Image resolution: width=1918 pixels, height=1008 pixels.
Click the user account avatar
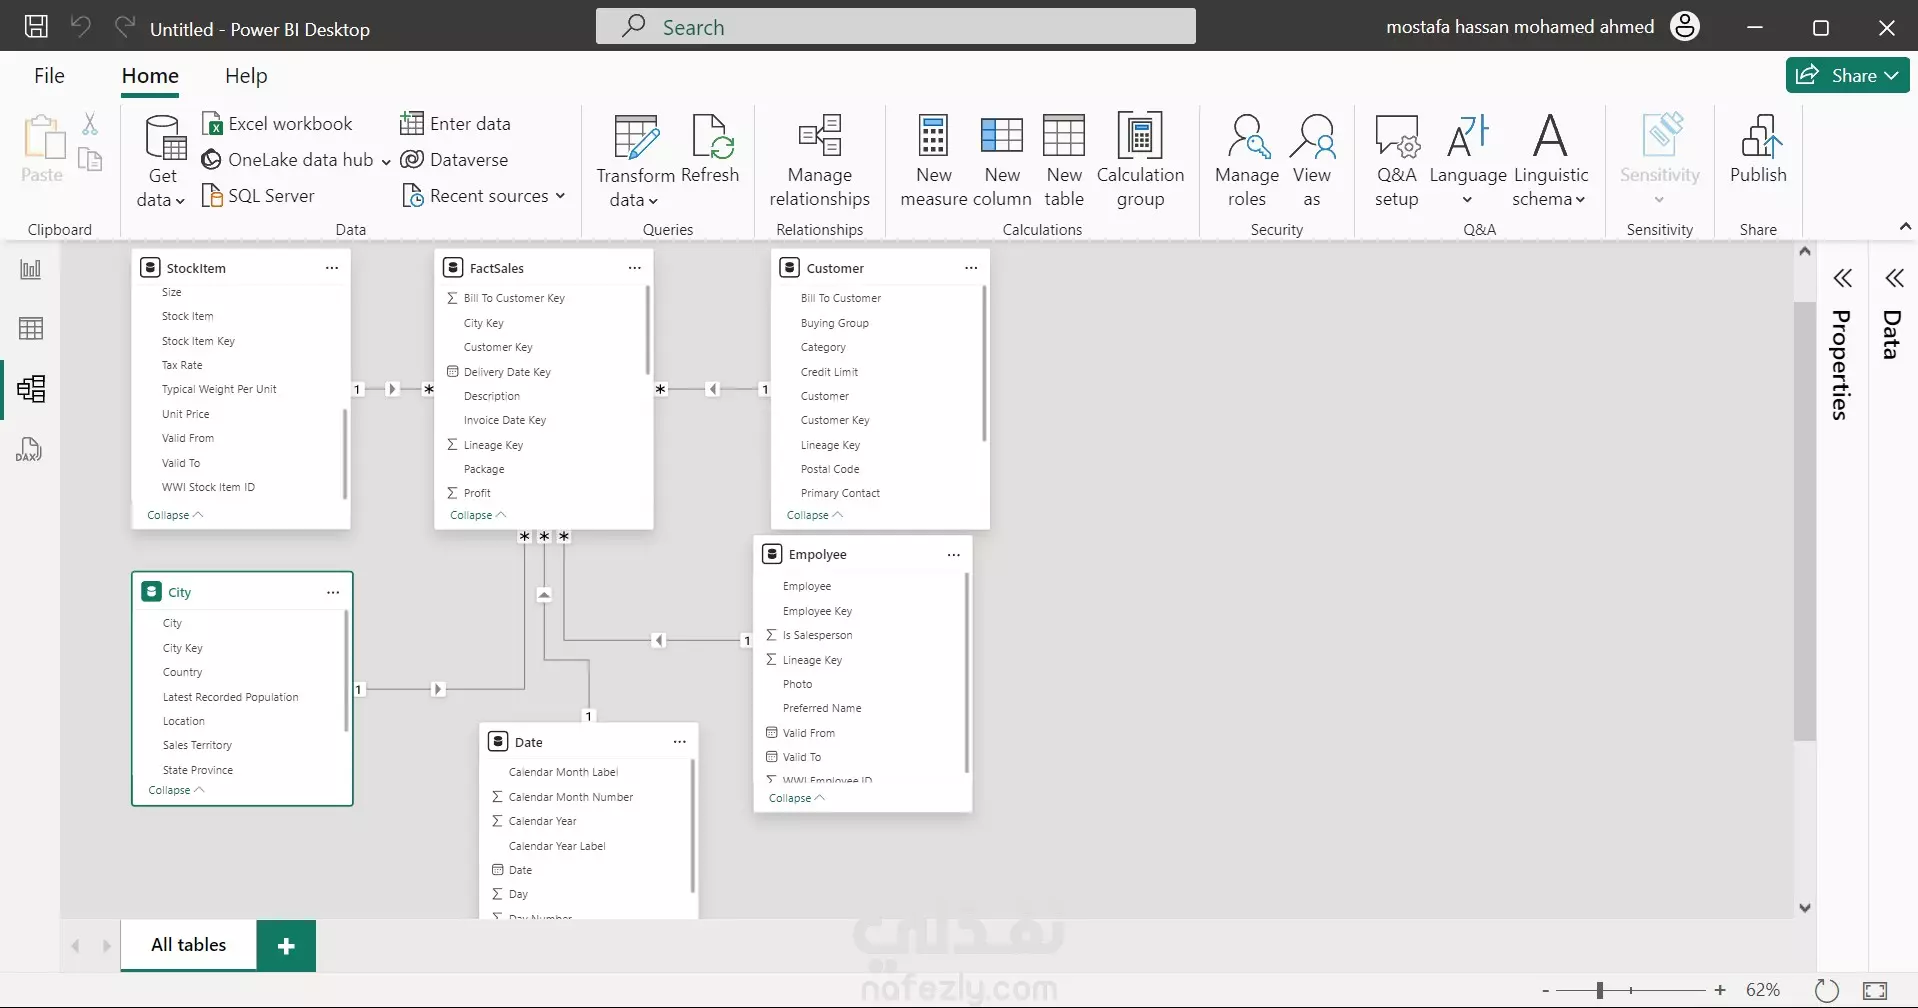click(x=1685, y=27)
